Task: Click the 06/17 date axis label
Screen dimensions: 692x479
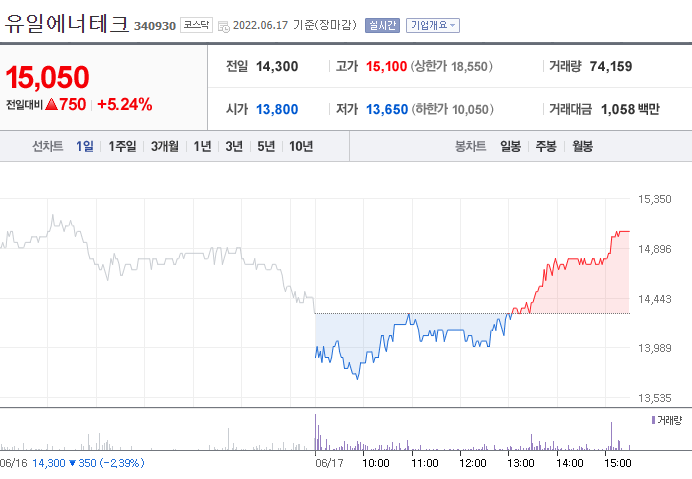Action: pyautogui.click(x=329, y=463)
